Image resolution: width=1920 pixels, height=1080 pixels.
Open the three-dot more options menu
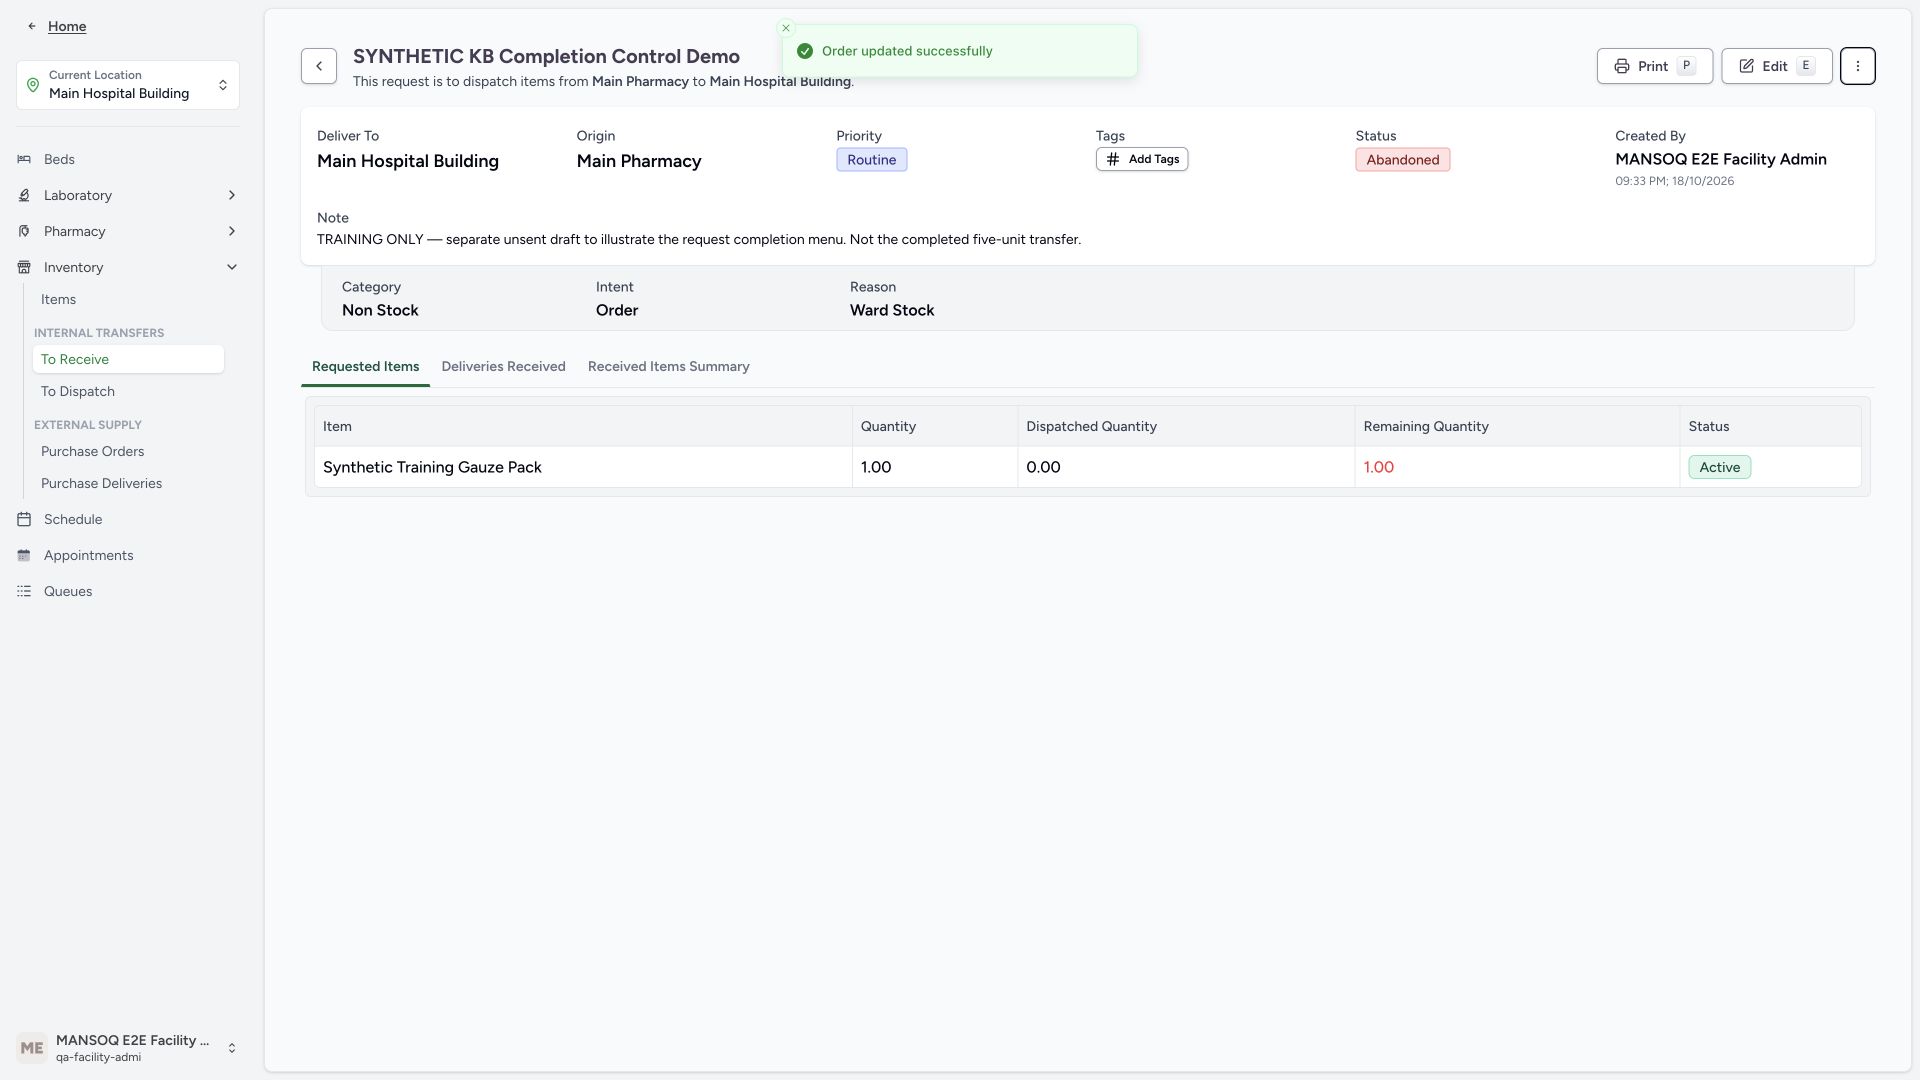tap(1857, 66)
